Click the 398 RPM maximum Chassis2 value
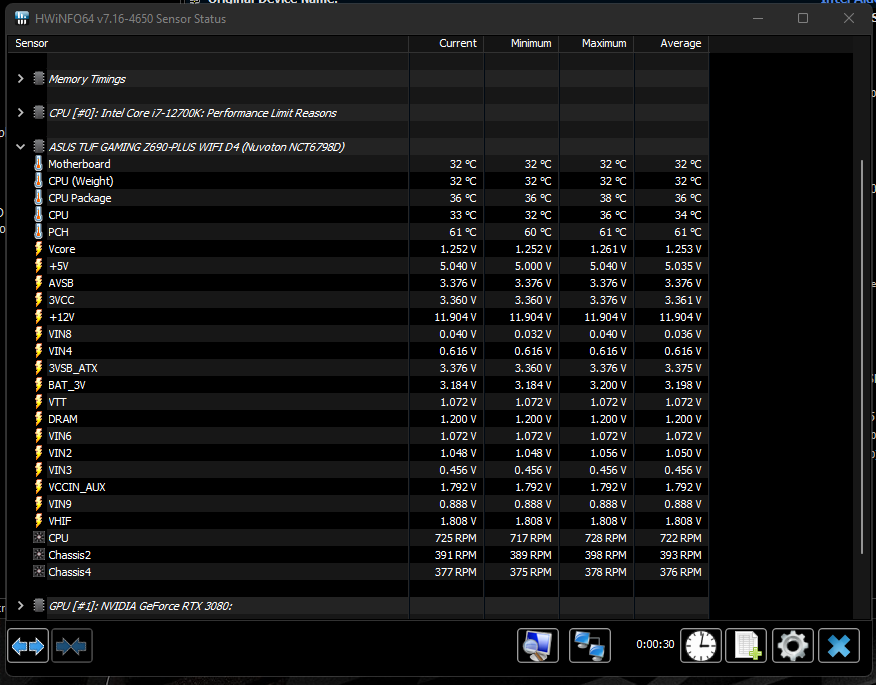876x685 pixels. 606,555
